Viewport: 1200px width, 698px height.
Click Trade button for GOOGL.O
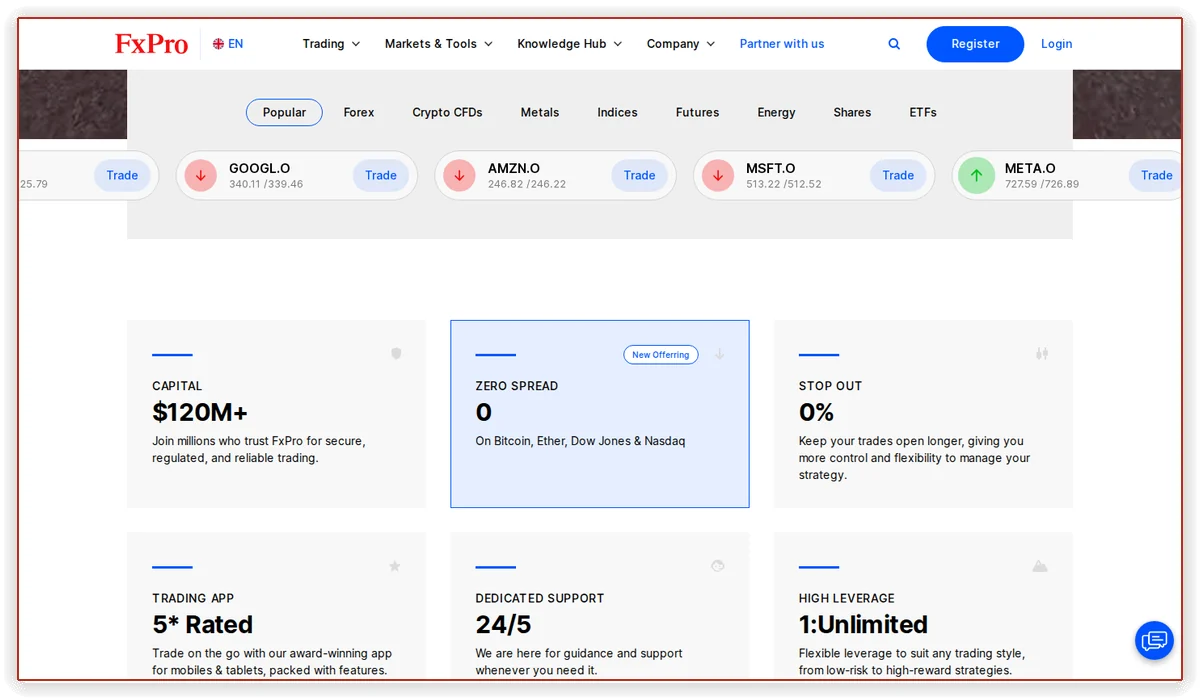click(381, 176)
